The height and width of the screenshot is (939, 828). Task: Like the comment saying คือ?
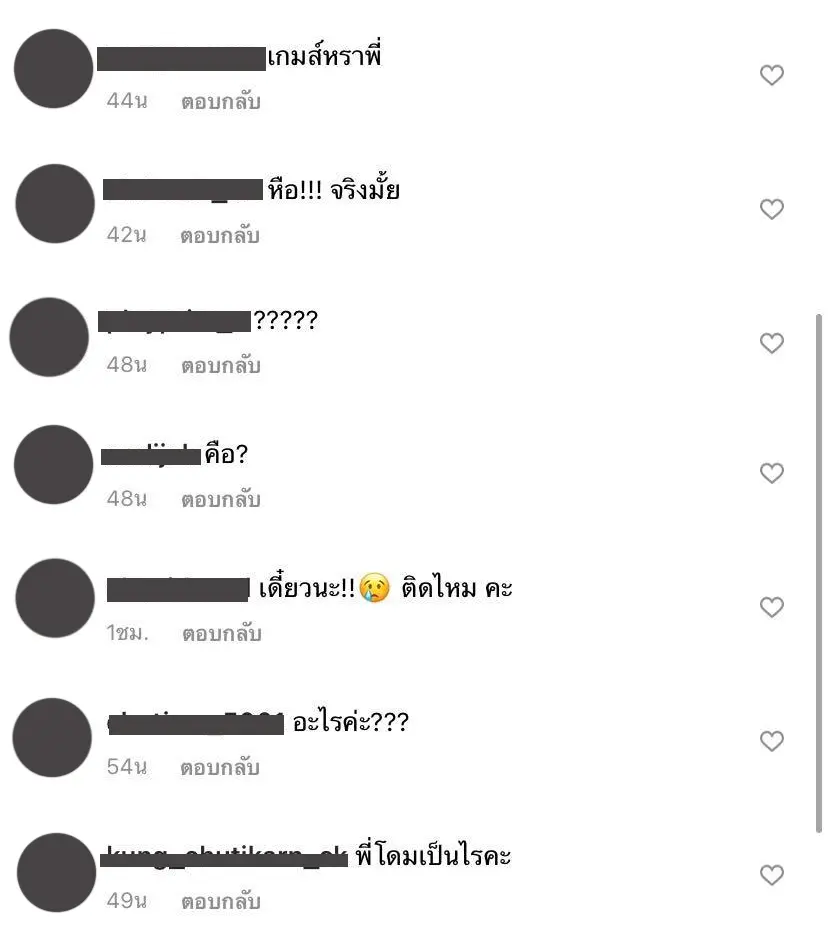point(771,473)
